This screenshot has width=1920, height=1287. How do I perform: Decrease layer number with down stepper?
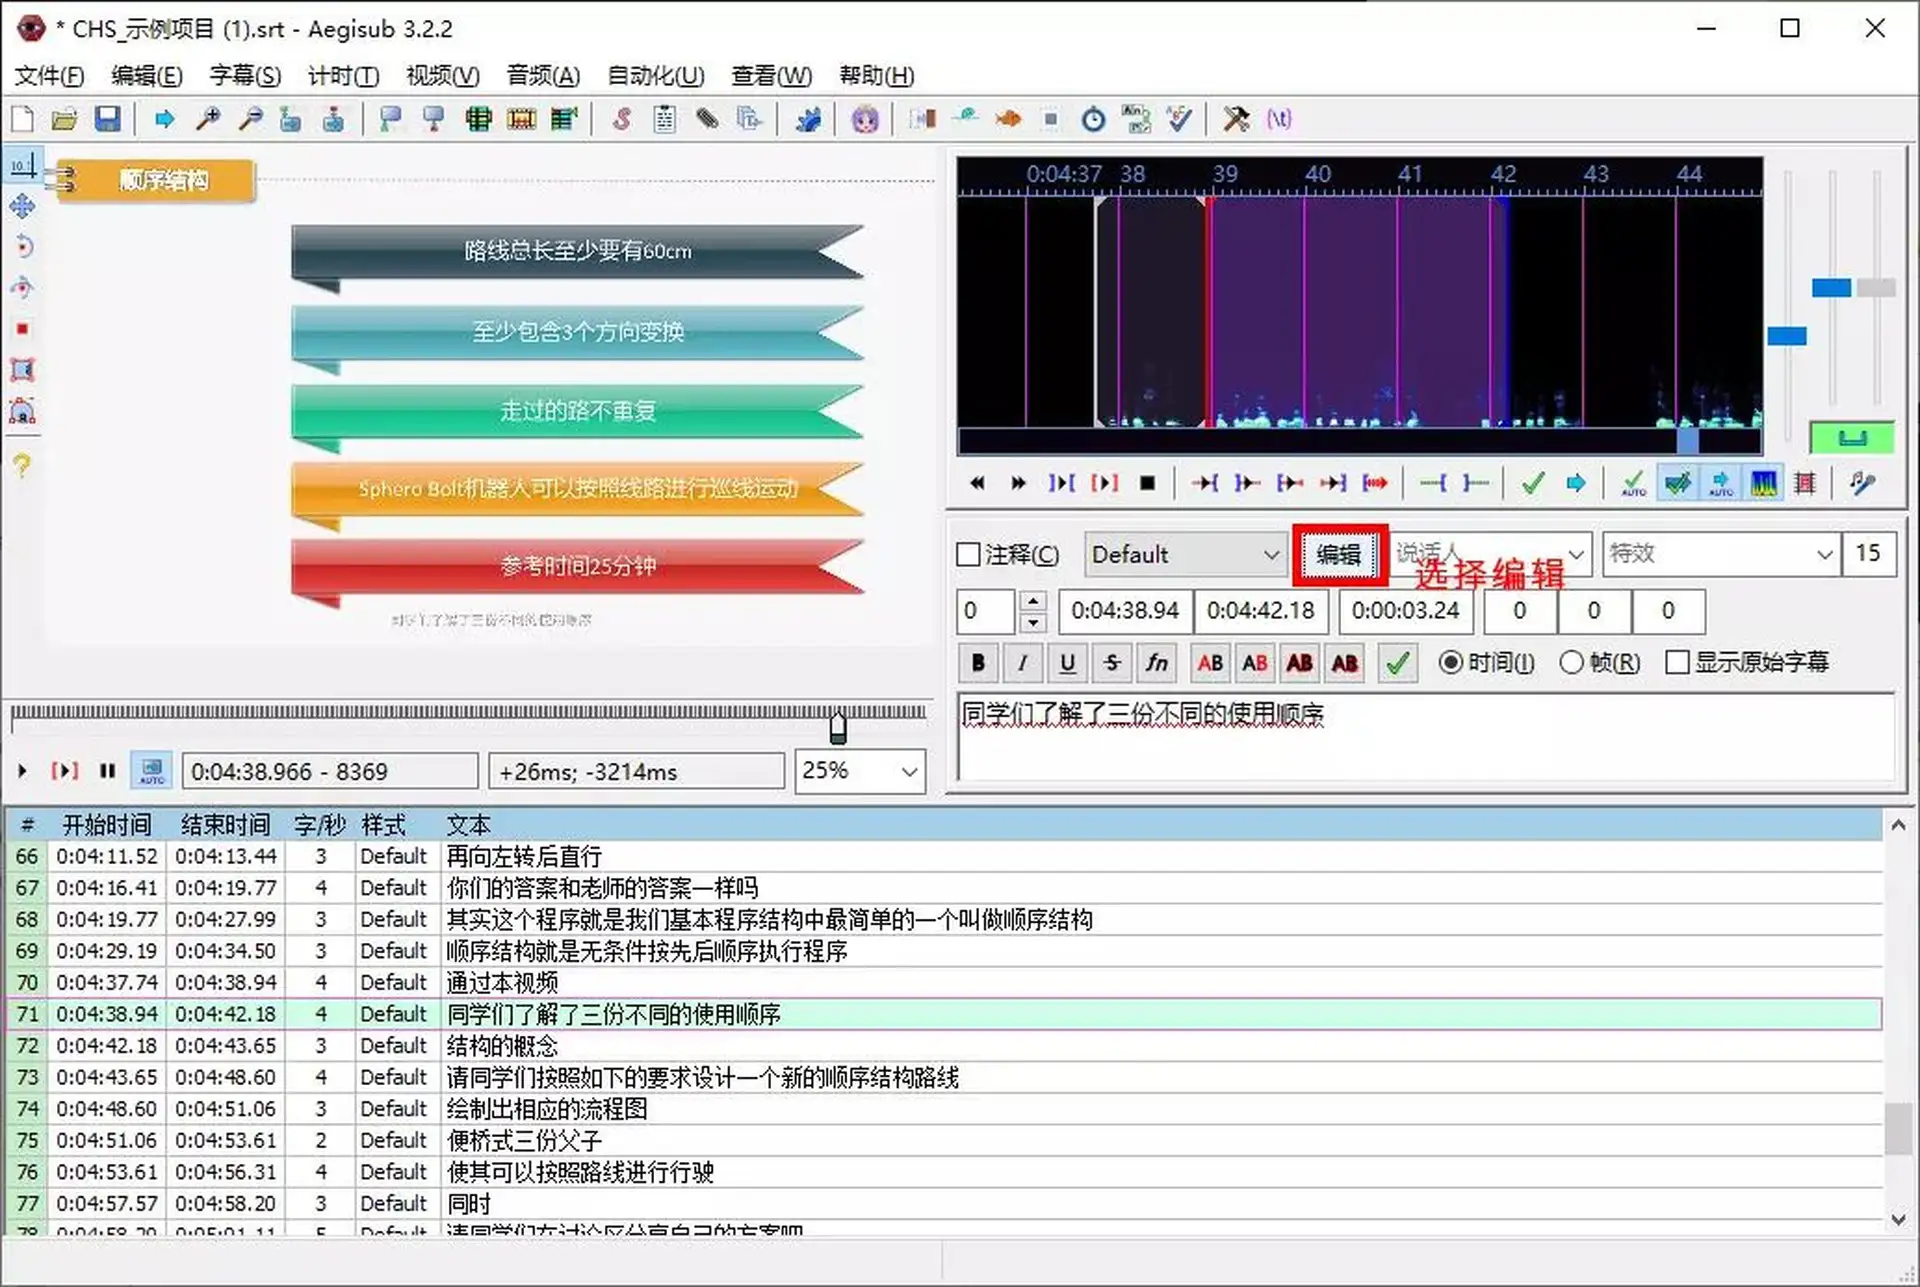tap(1032, 622)
